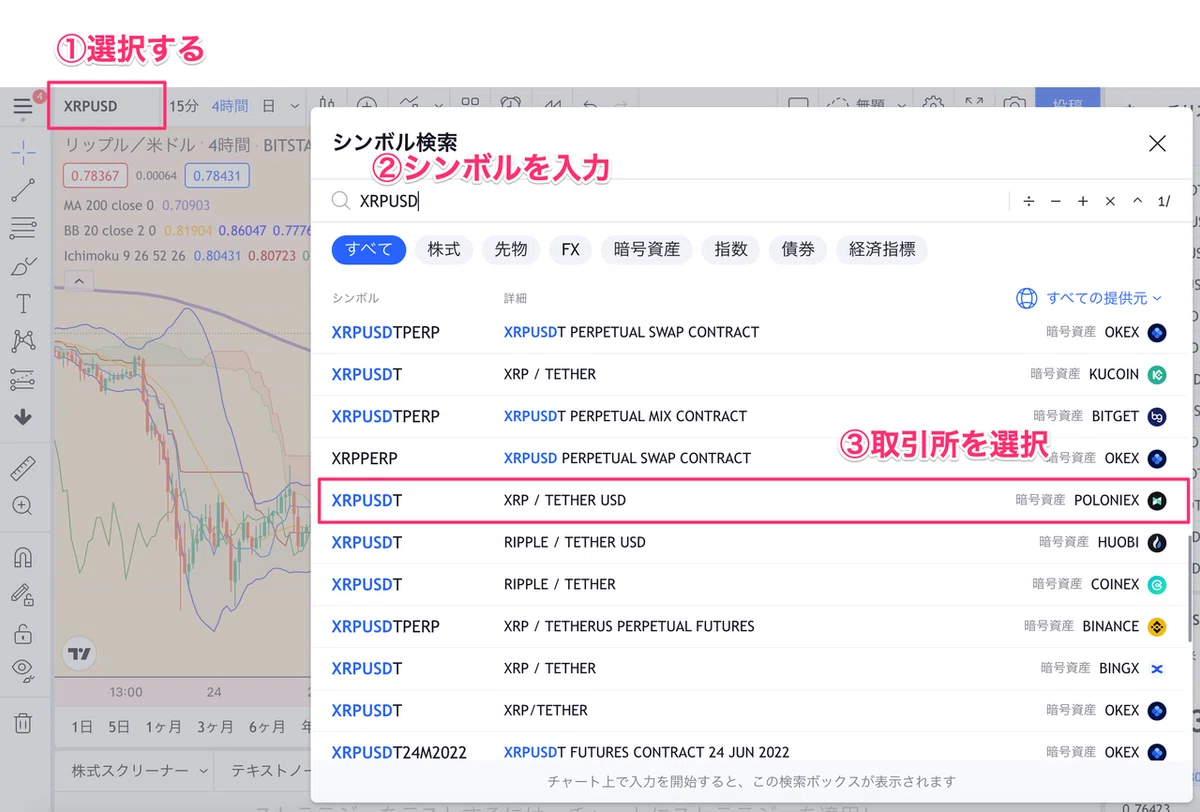The image size is (1200, 812).
Task: Open the すべての提供元 sources dropdown
Action: 1090,298
